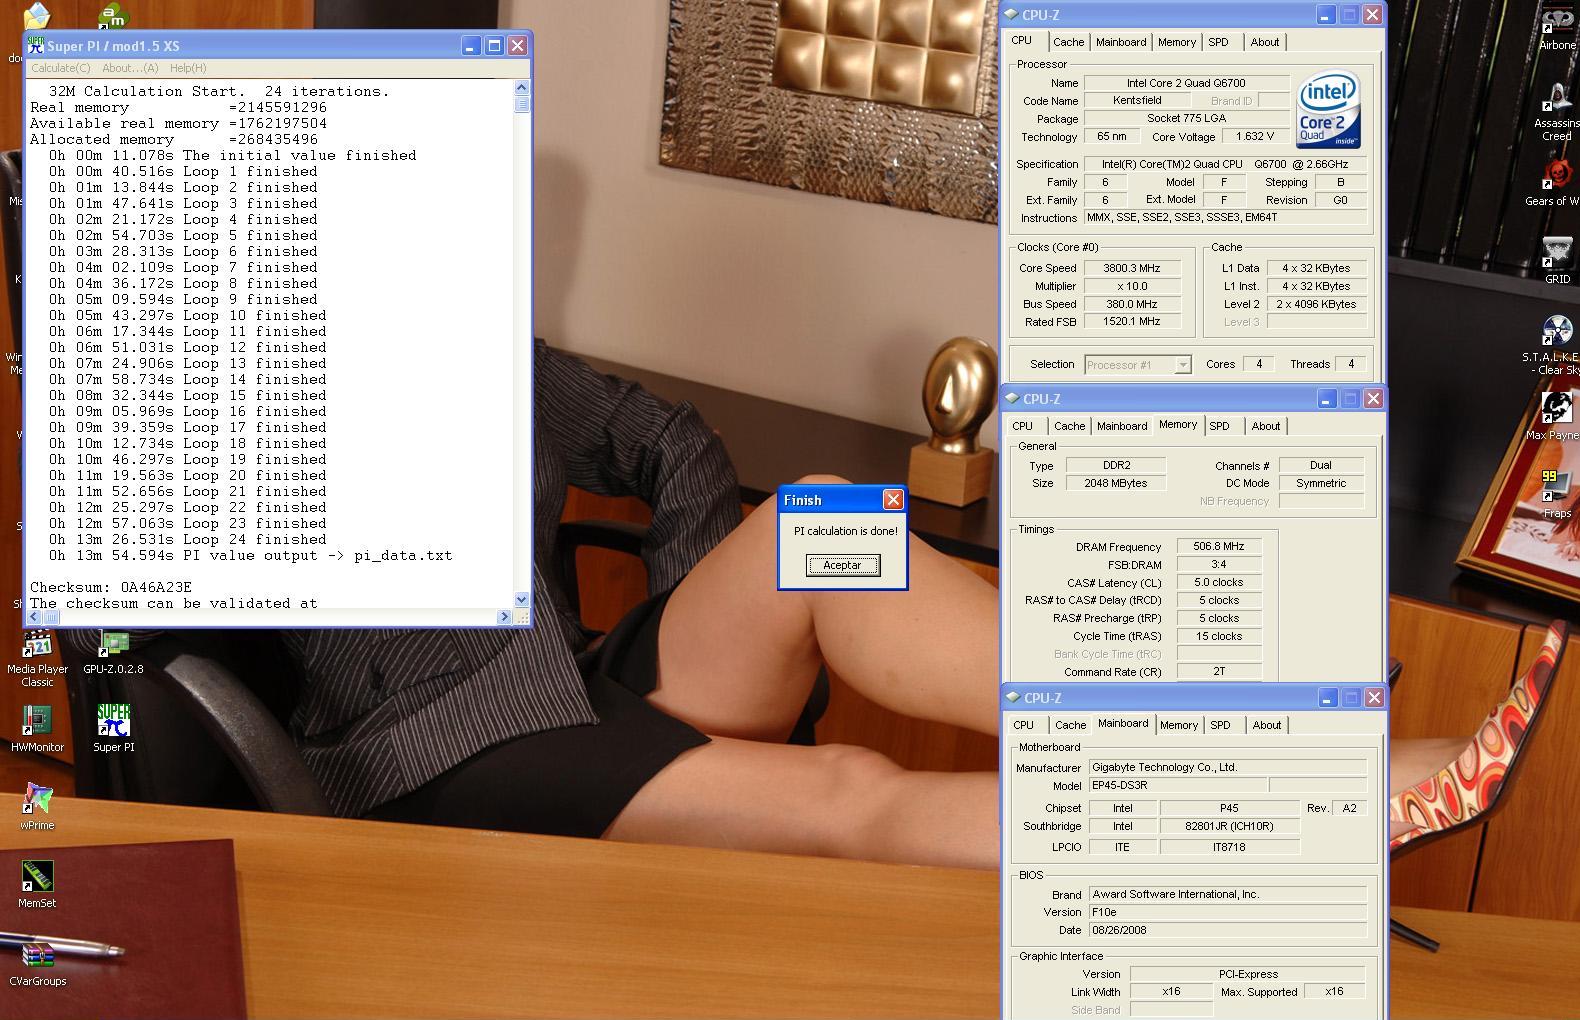The width and height of the screenshot is (1580, 1020).
Task: Open Help(H) menu in Super PI
Action: click(188, 68)
